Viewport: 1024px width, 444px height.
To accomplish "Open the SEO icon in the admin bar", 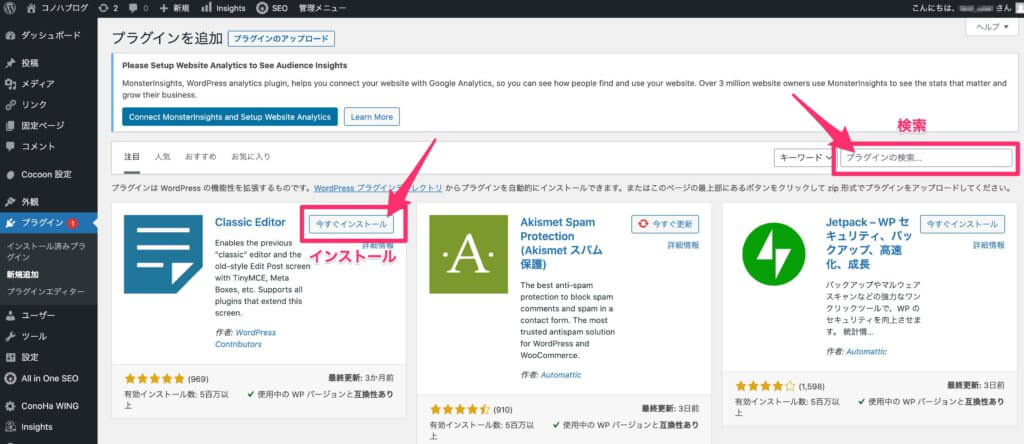I will coord(261,8).
